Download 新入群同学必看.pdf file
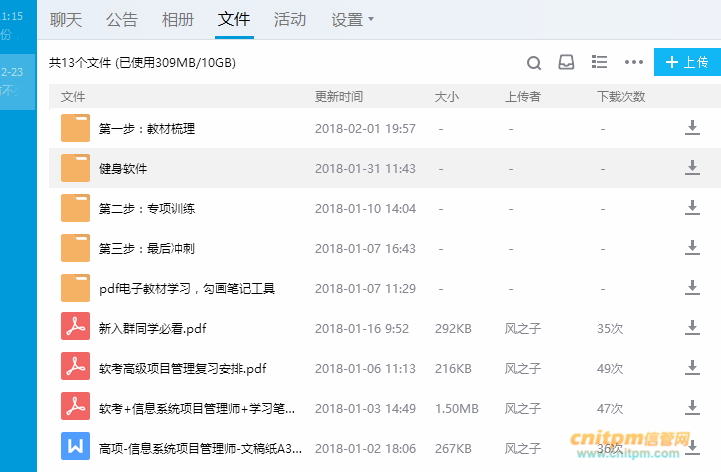The width and height of the screenshot is (721, 472). pos(691,328)
